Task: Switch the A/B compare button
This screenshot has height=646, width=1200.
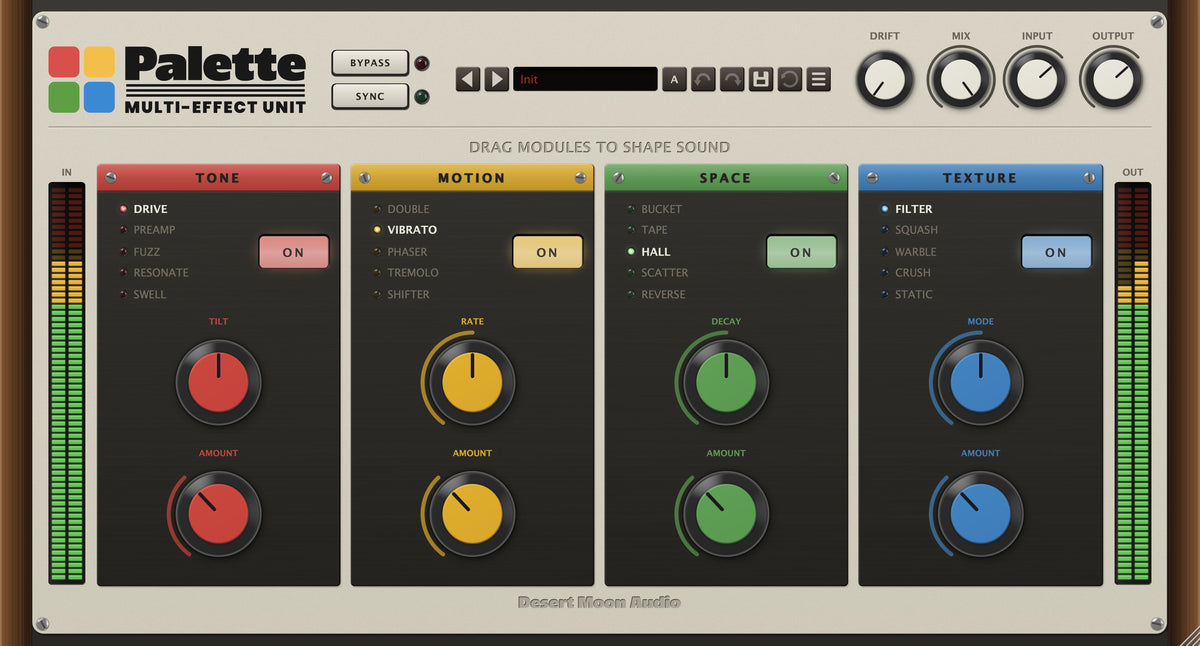Action: coord(674,79)
